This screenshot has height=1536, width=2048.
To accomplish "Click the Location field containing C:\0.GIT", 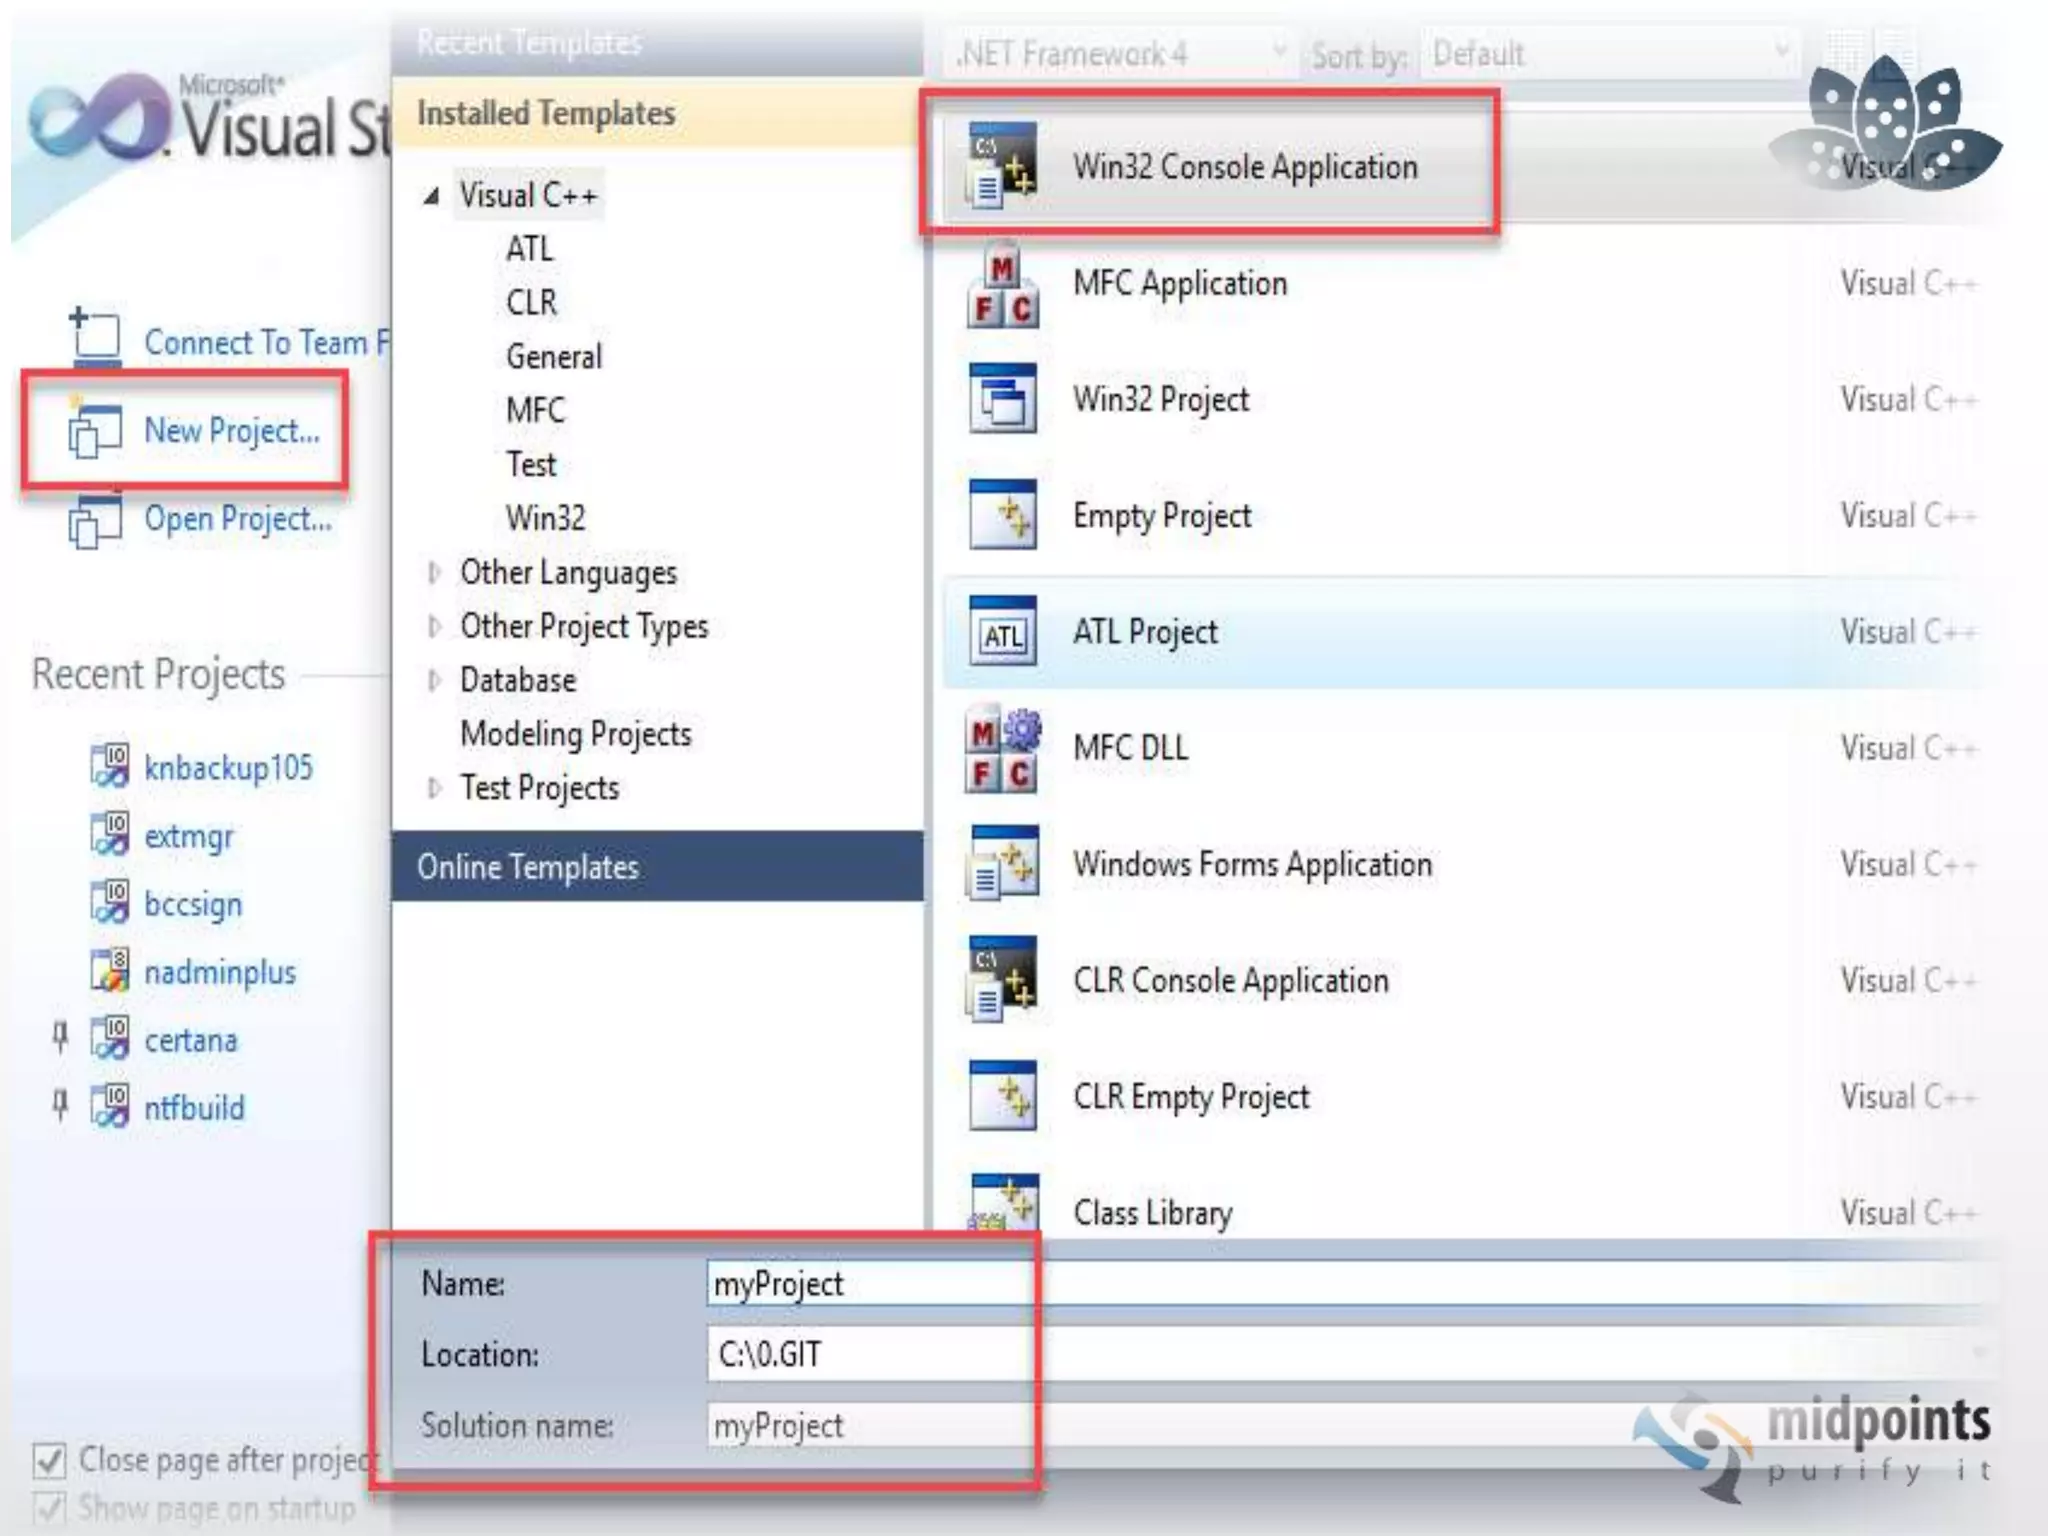I will coord(1340,1354).
